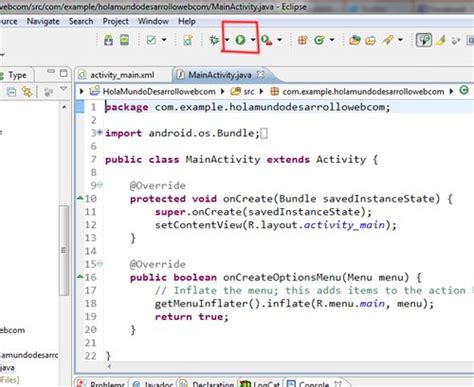This screenshot has height=387, width=474.
Task: Open the Search menu
Action: 81,21
